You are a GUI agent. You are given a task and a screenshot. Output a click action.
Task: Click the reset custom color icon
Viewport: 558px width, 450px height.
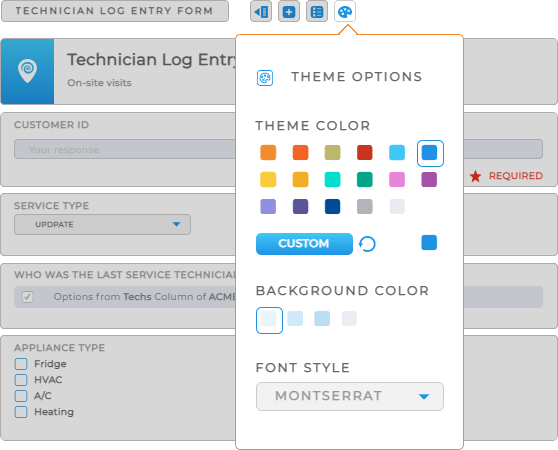click(x=367, y=244)
